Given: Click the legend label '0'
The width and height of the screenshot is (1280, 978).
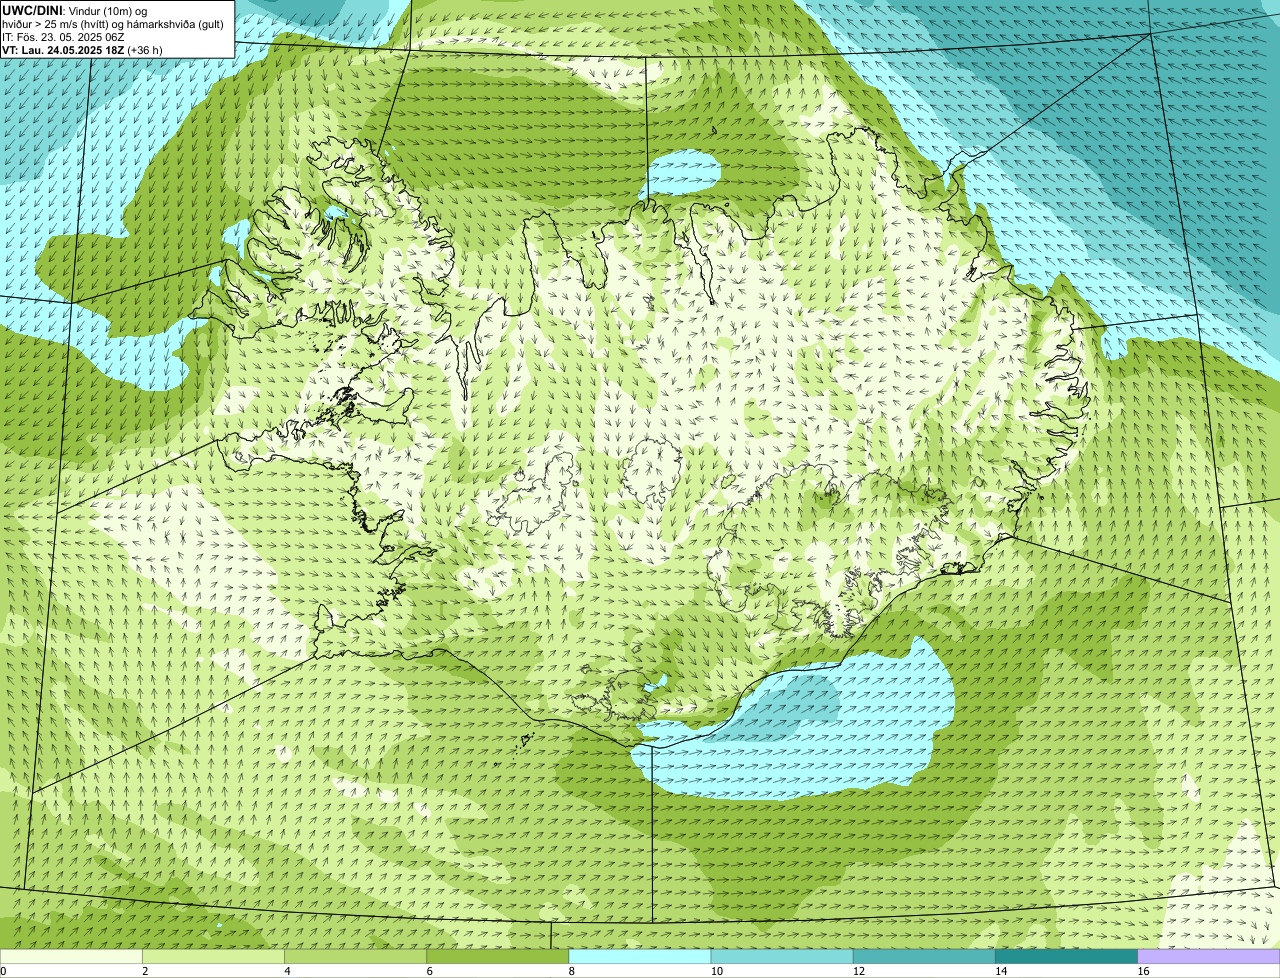Looking at the screenshot, I should pyautogui.click(x=3, y=971).
